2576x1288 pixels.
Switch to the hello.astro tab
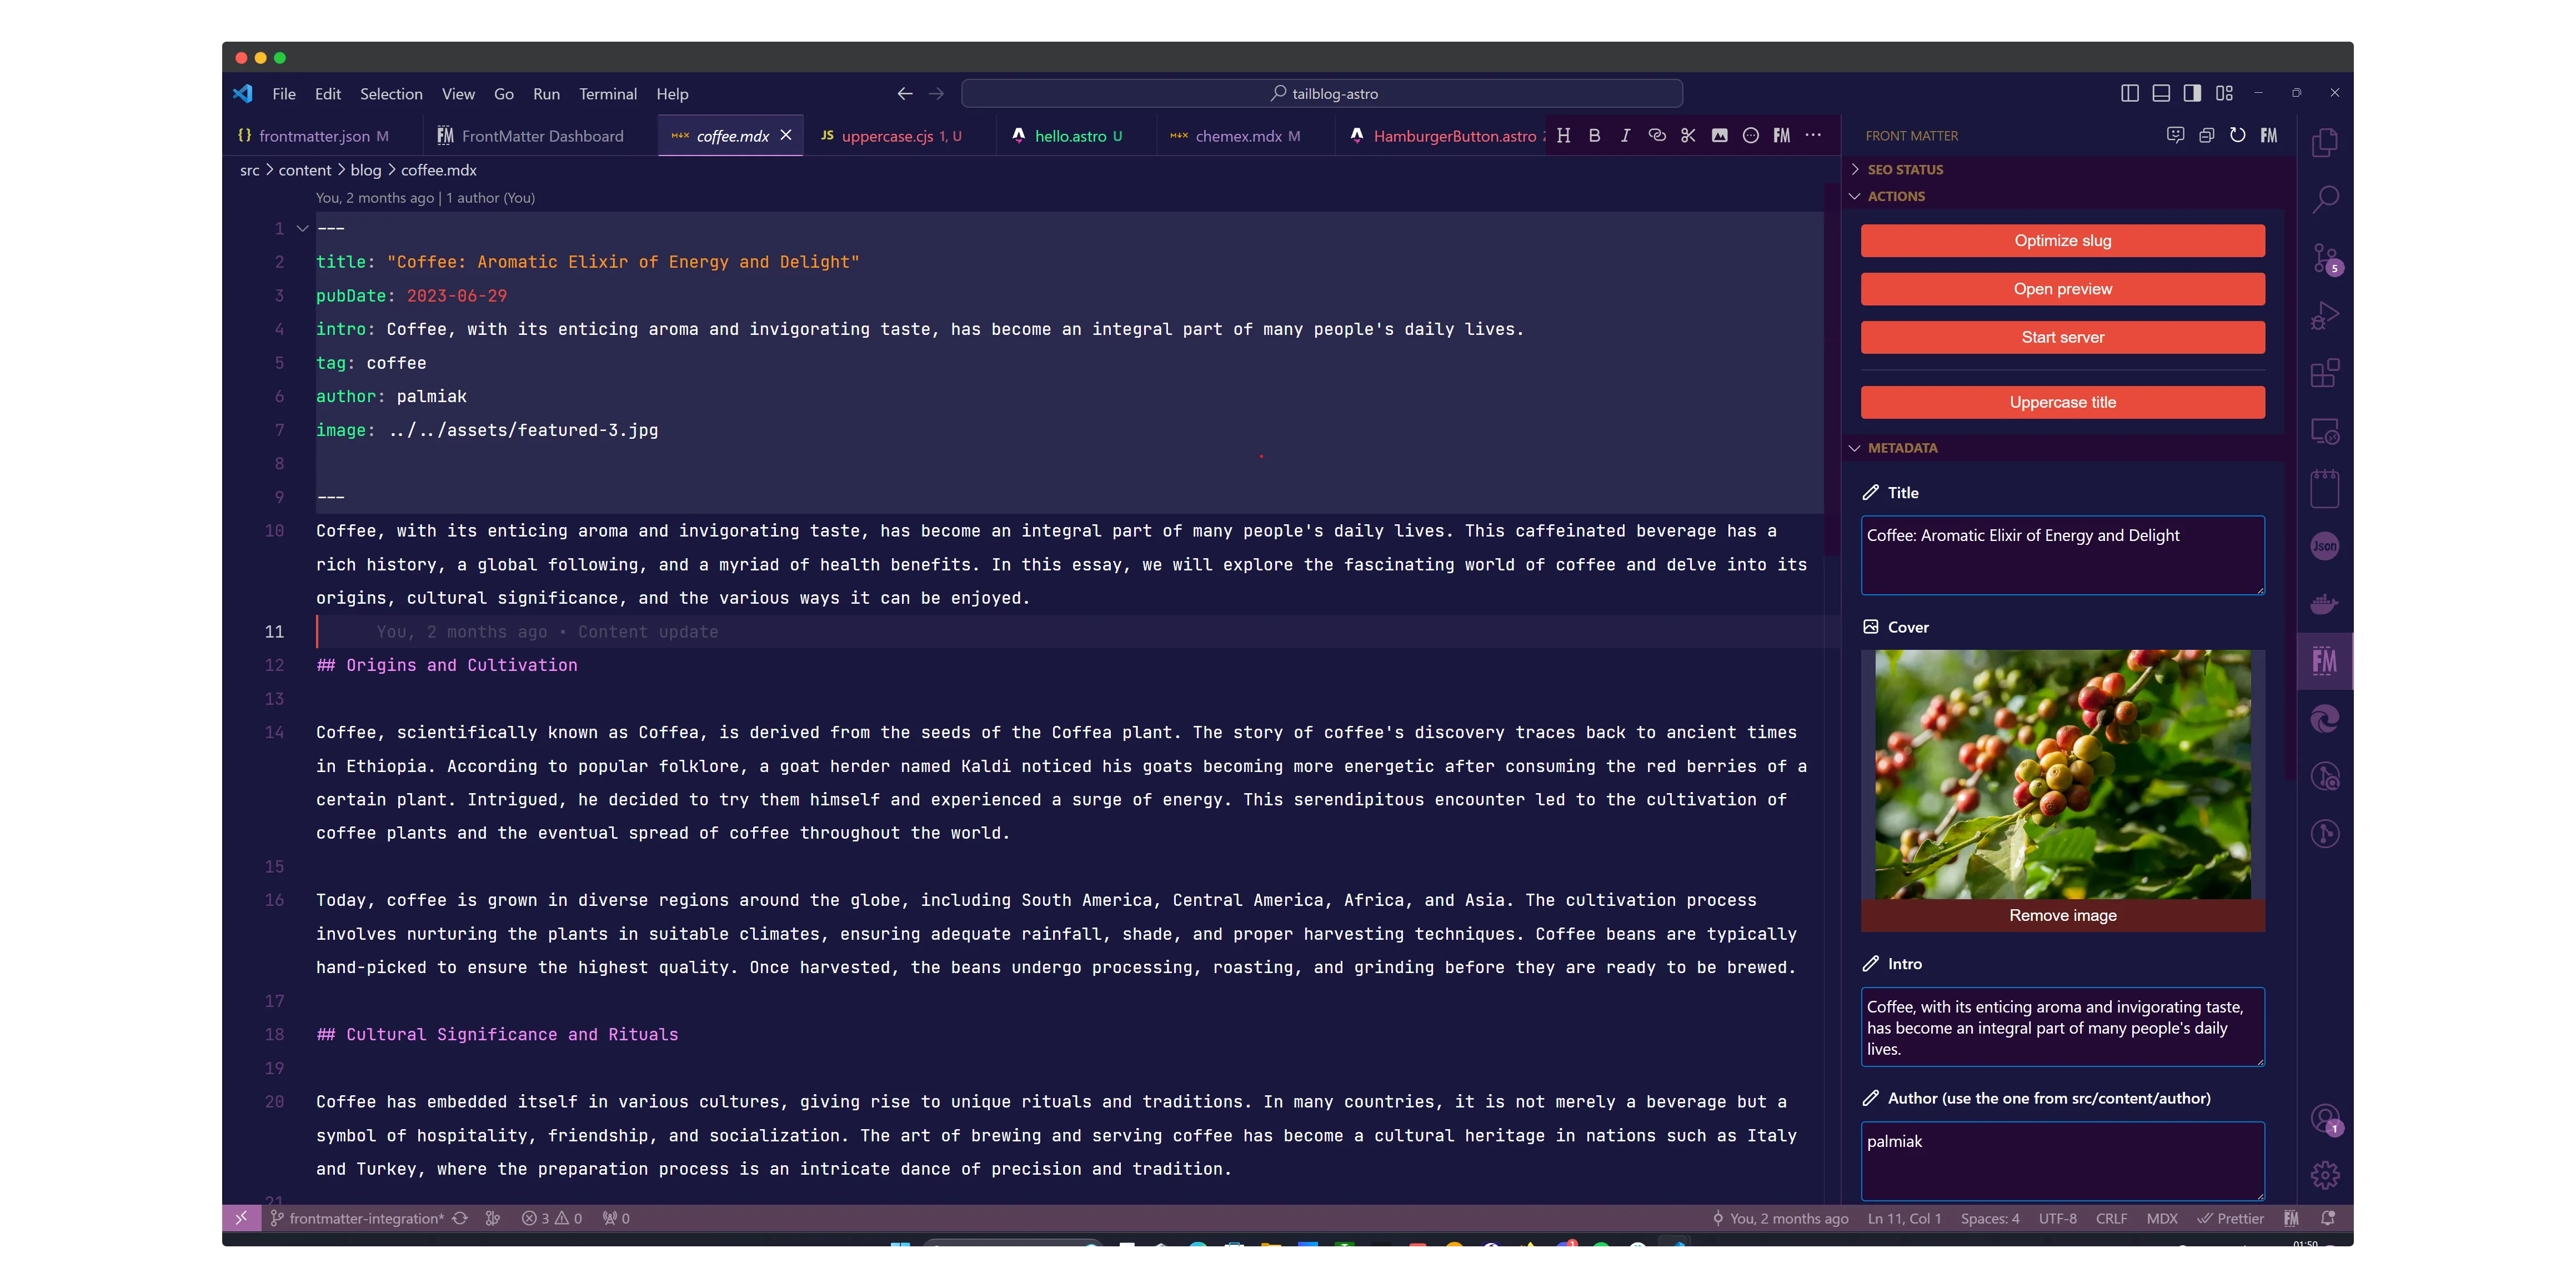pyautogui.click(x=1068, y=136)
